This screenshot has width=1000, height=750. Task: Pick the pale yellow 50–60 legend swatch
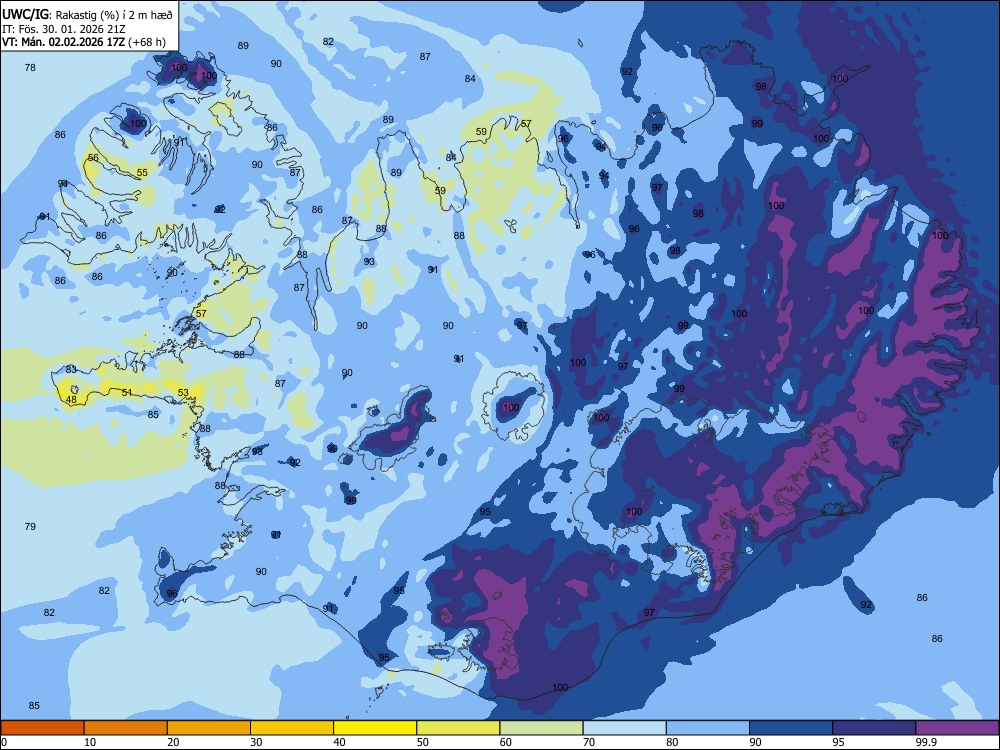(458, 728)
